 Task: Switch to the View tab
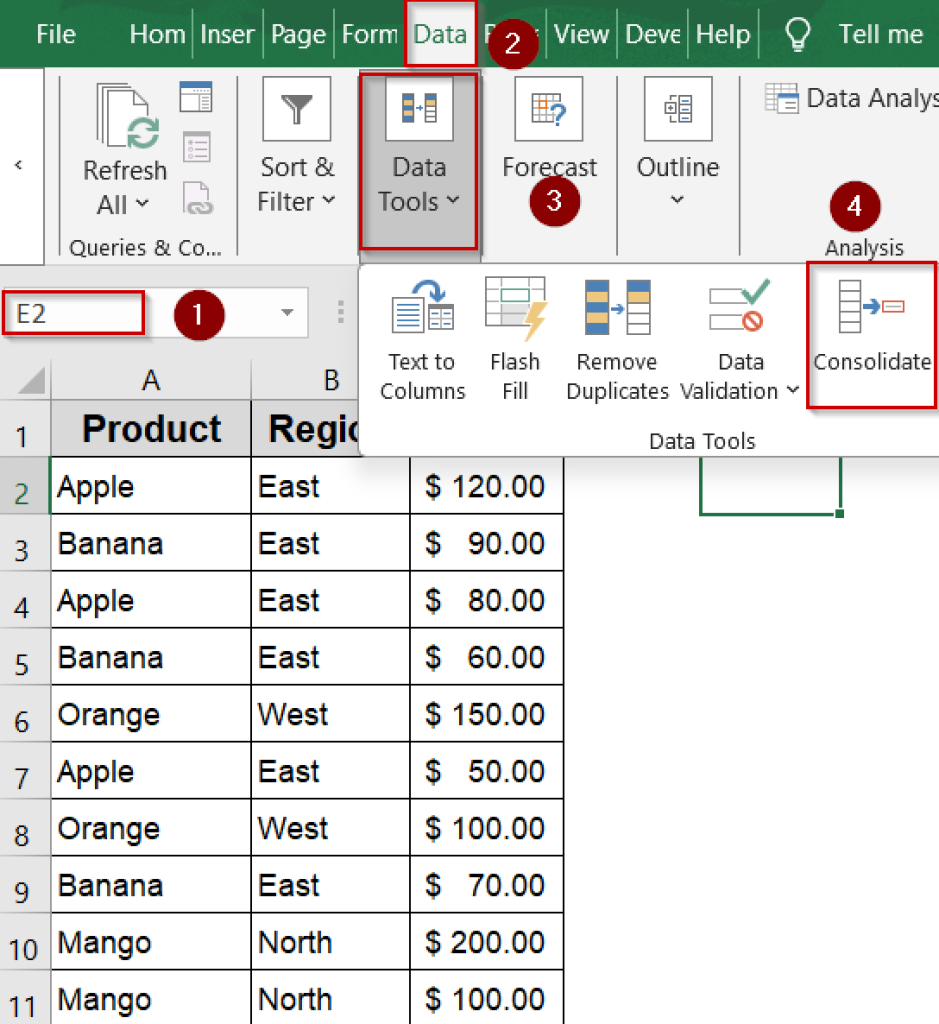coord(582,33)
